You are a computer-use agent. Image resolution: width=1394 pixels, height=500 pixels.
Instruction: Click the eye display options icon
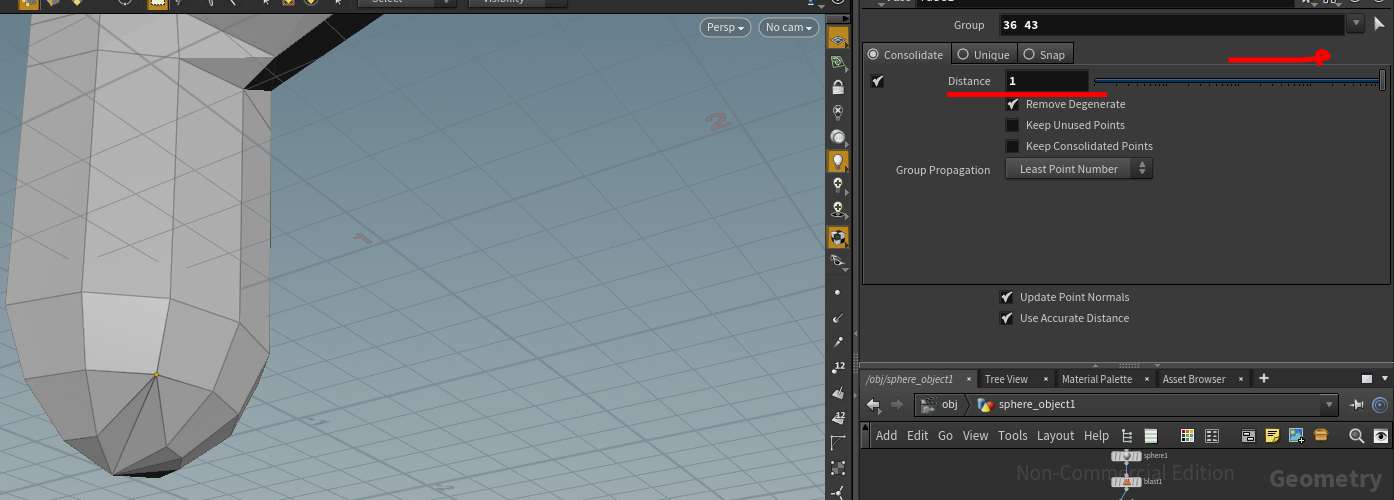[x=1381, y=436]
